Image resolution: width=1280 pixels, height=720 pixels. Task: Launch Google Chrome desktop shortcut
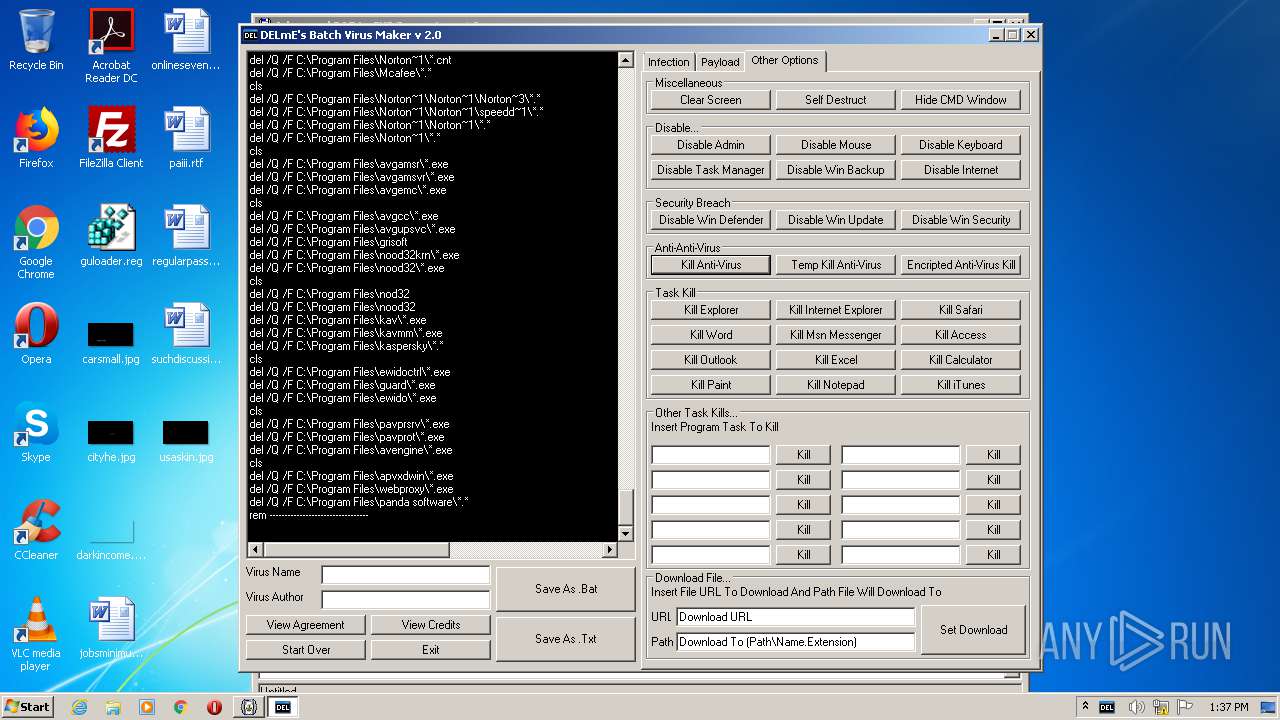tap(36, 242)
